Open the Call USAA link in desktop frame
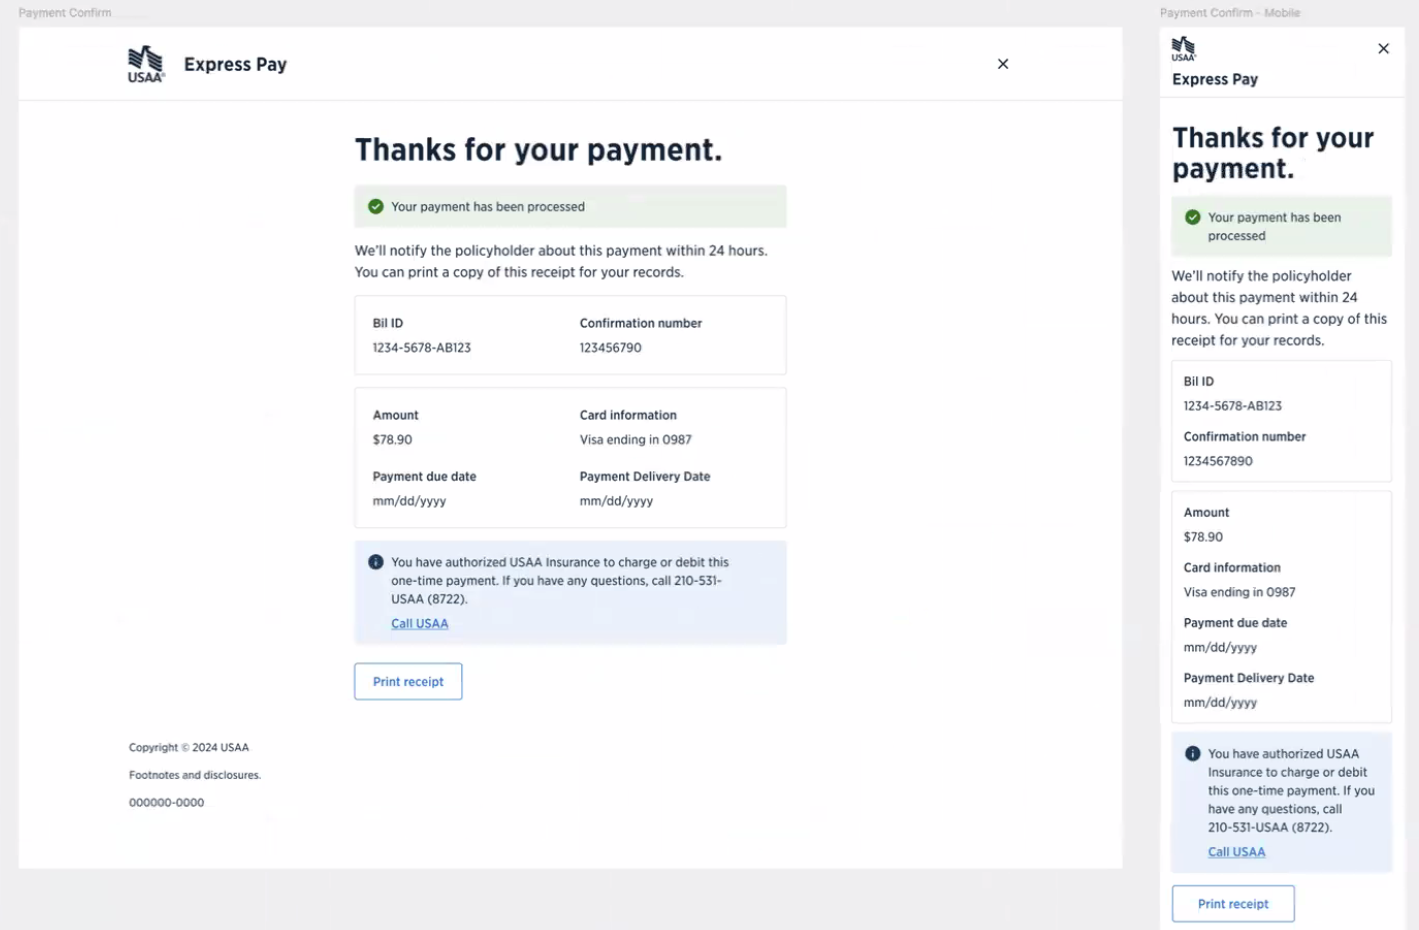Image resolution: width=1419 pixels, height=930 pixels. [419, 624]
